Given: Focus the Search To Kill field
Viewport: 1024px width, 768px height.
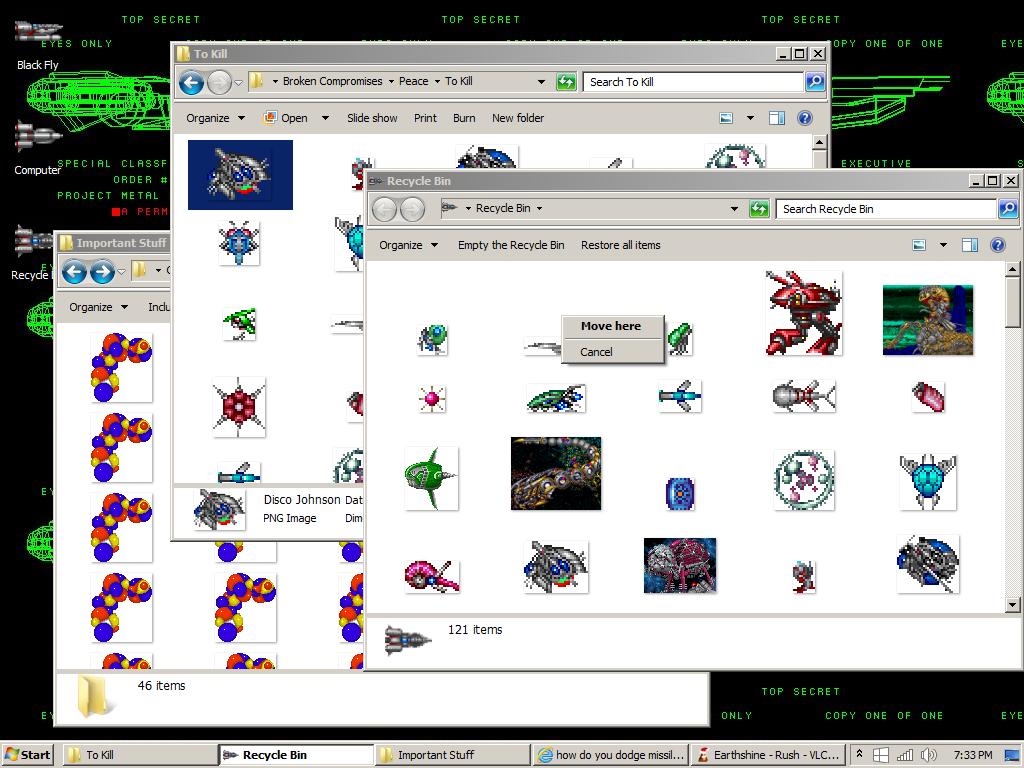Looking at the screenshot, I should click(692, 82).
